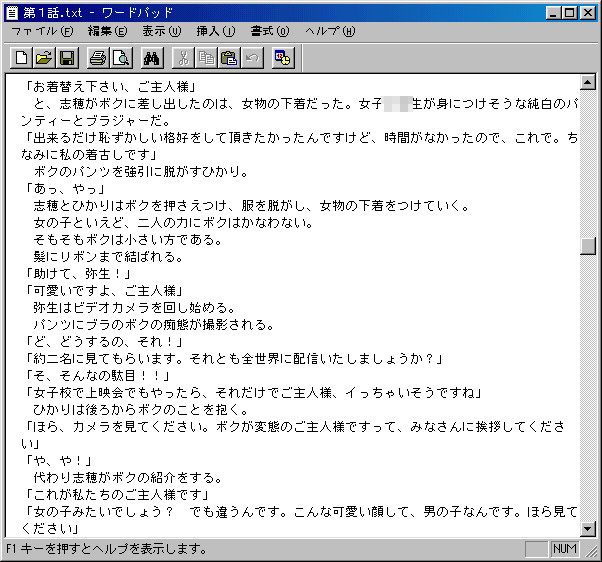Click the vertical scrollbar down arrow
This screenshot has width=602, height=562.
pyautogui.click(x=589, y=528)
